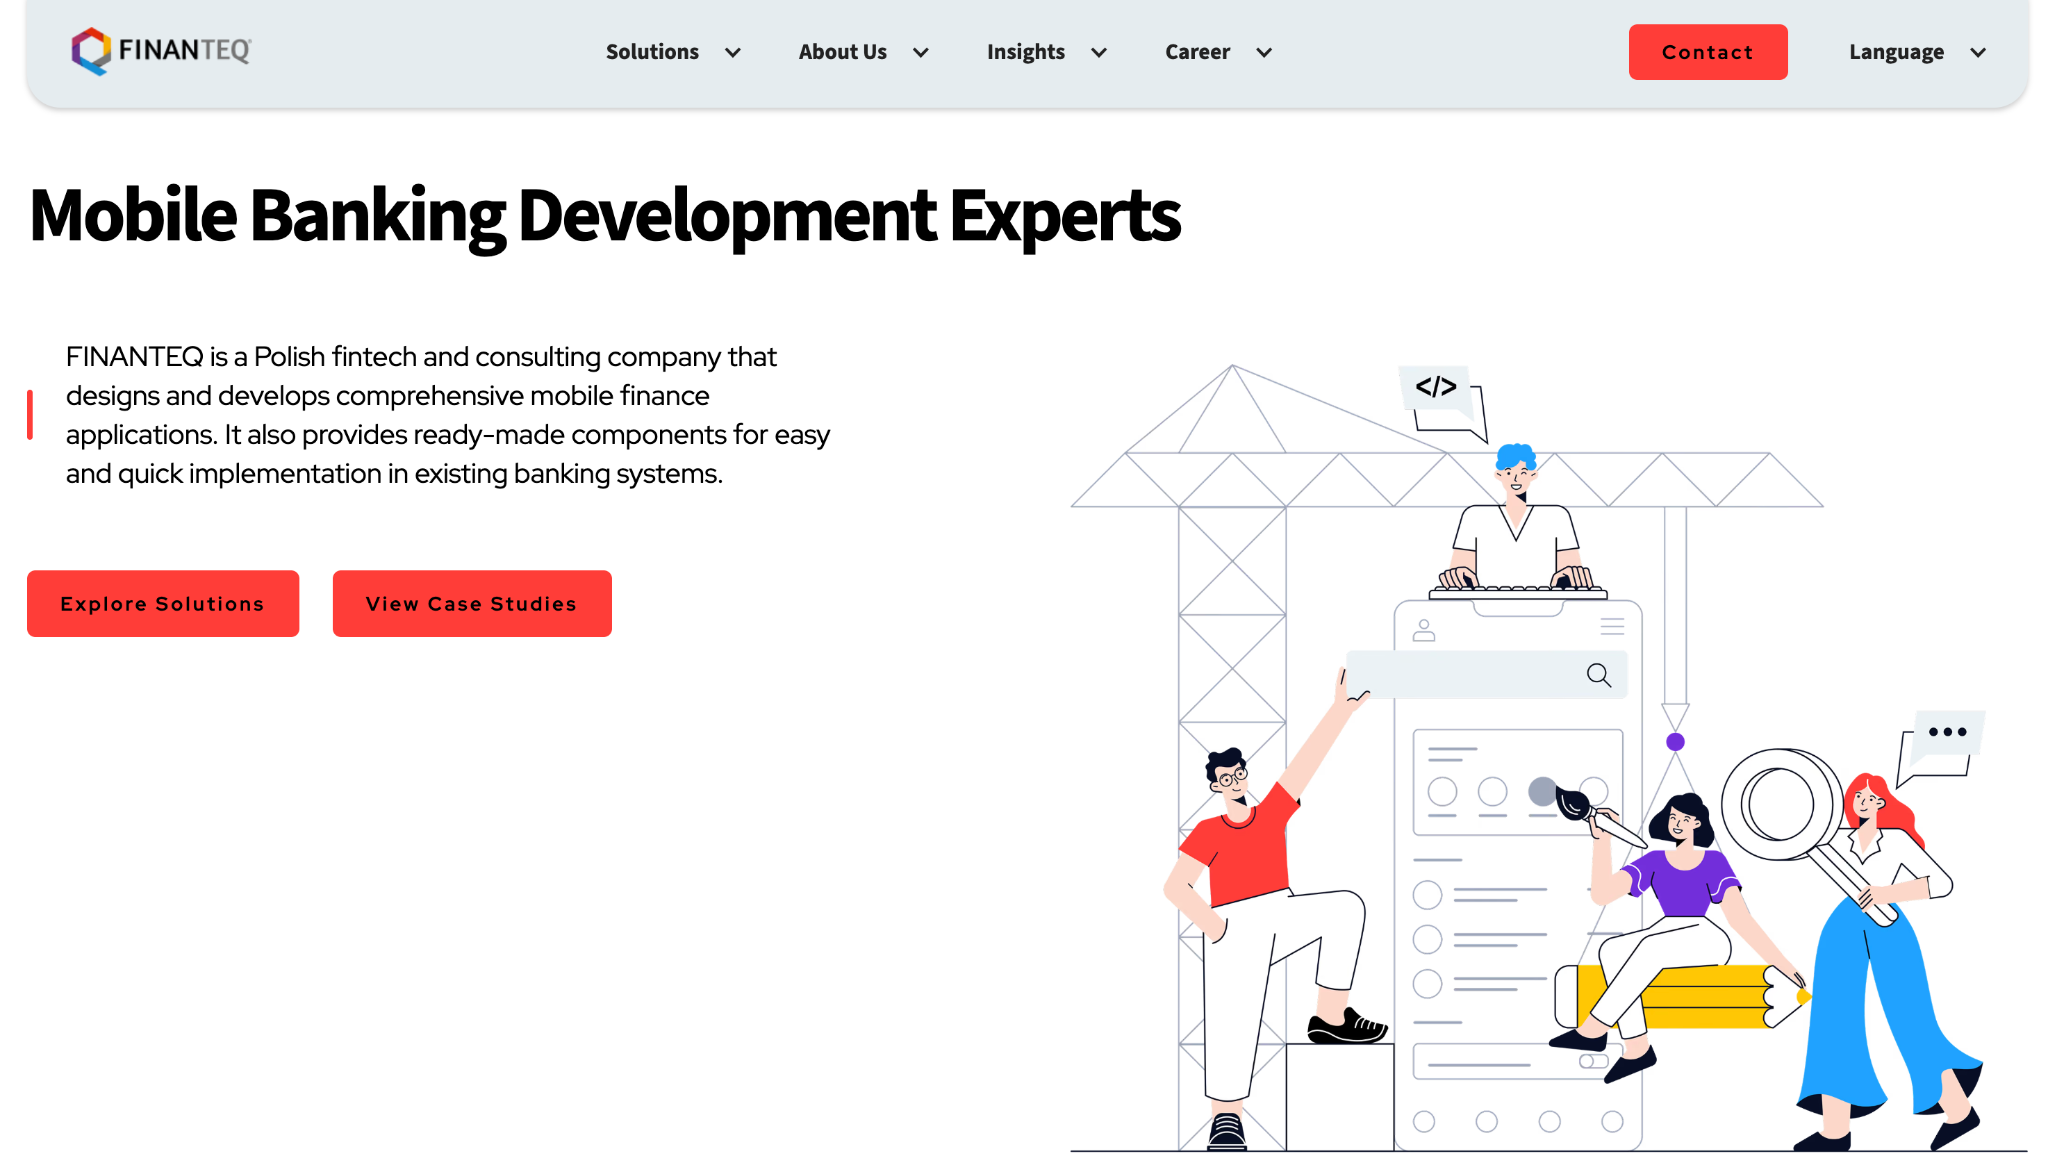Expand the About Us chevron arrow
Image resolution: width=2048 pixels, height=1170 pixels.
point(921,53)
